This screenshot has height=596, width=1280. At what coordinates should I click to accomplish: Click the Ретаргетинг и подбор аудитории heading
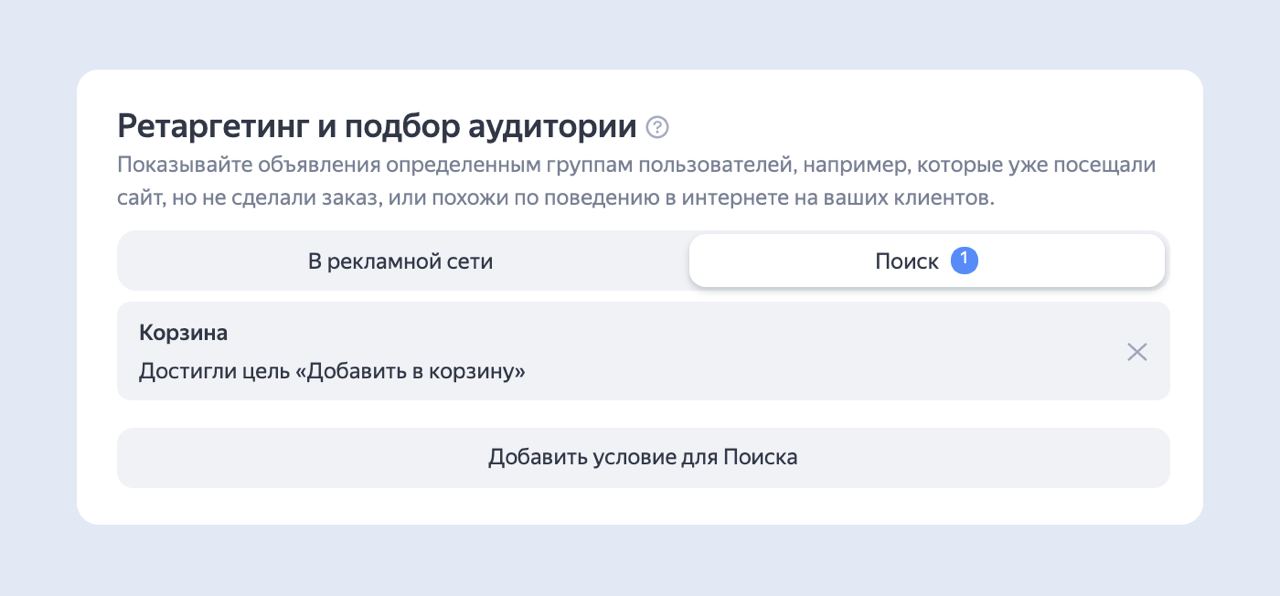[x=377, y=127]
